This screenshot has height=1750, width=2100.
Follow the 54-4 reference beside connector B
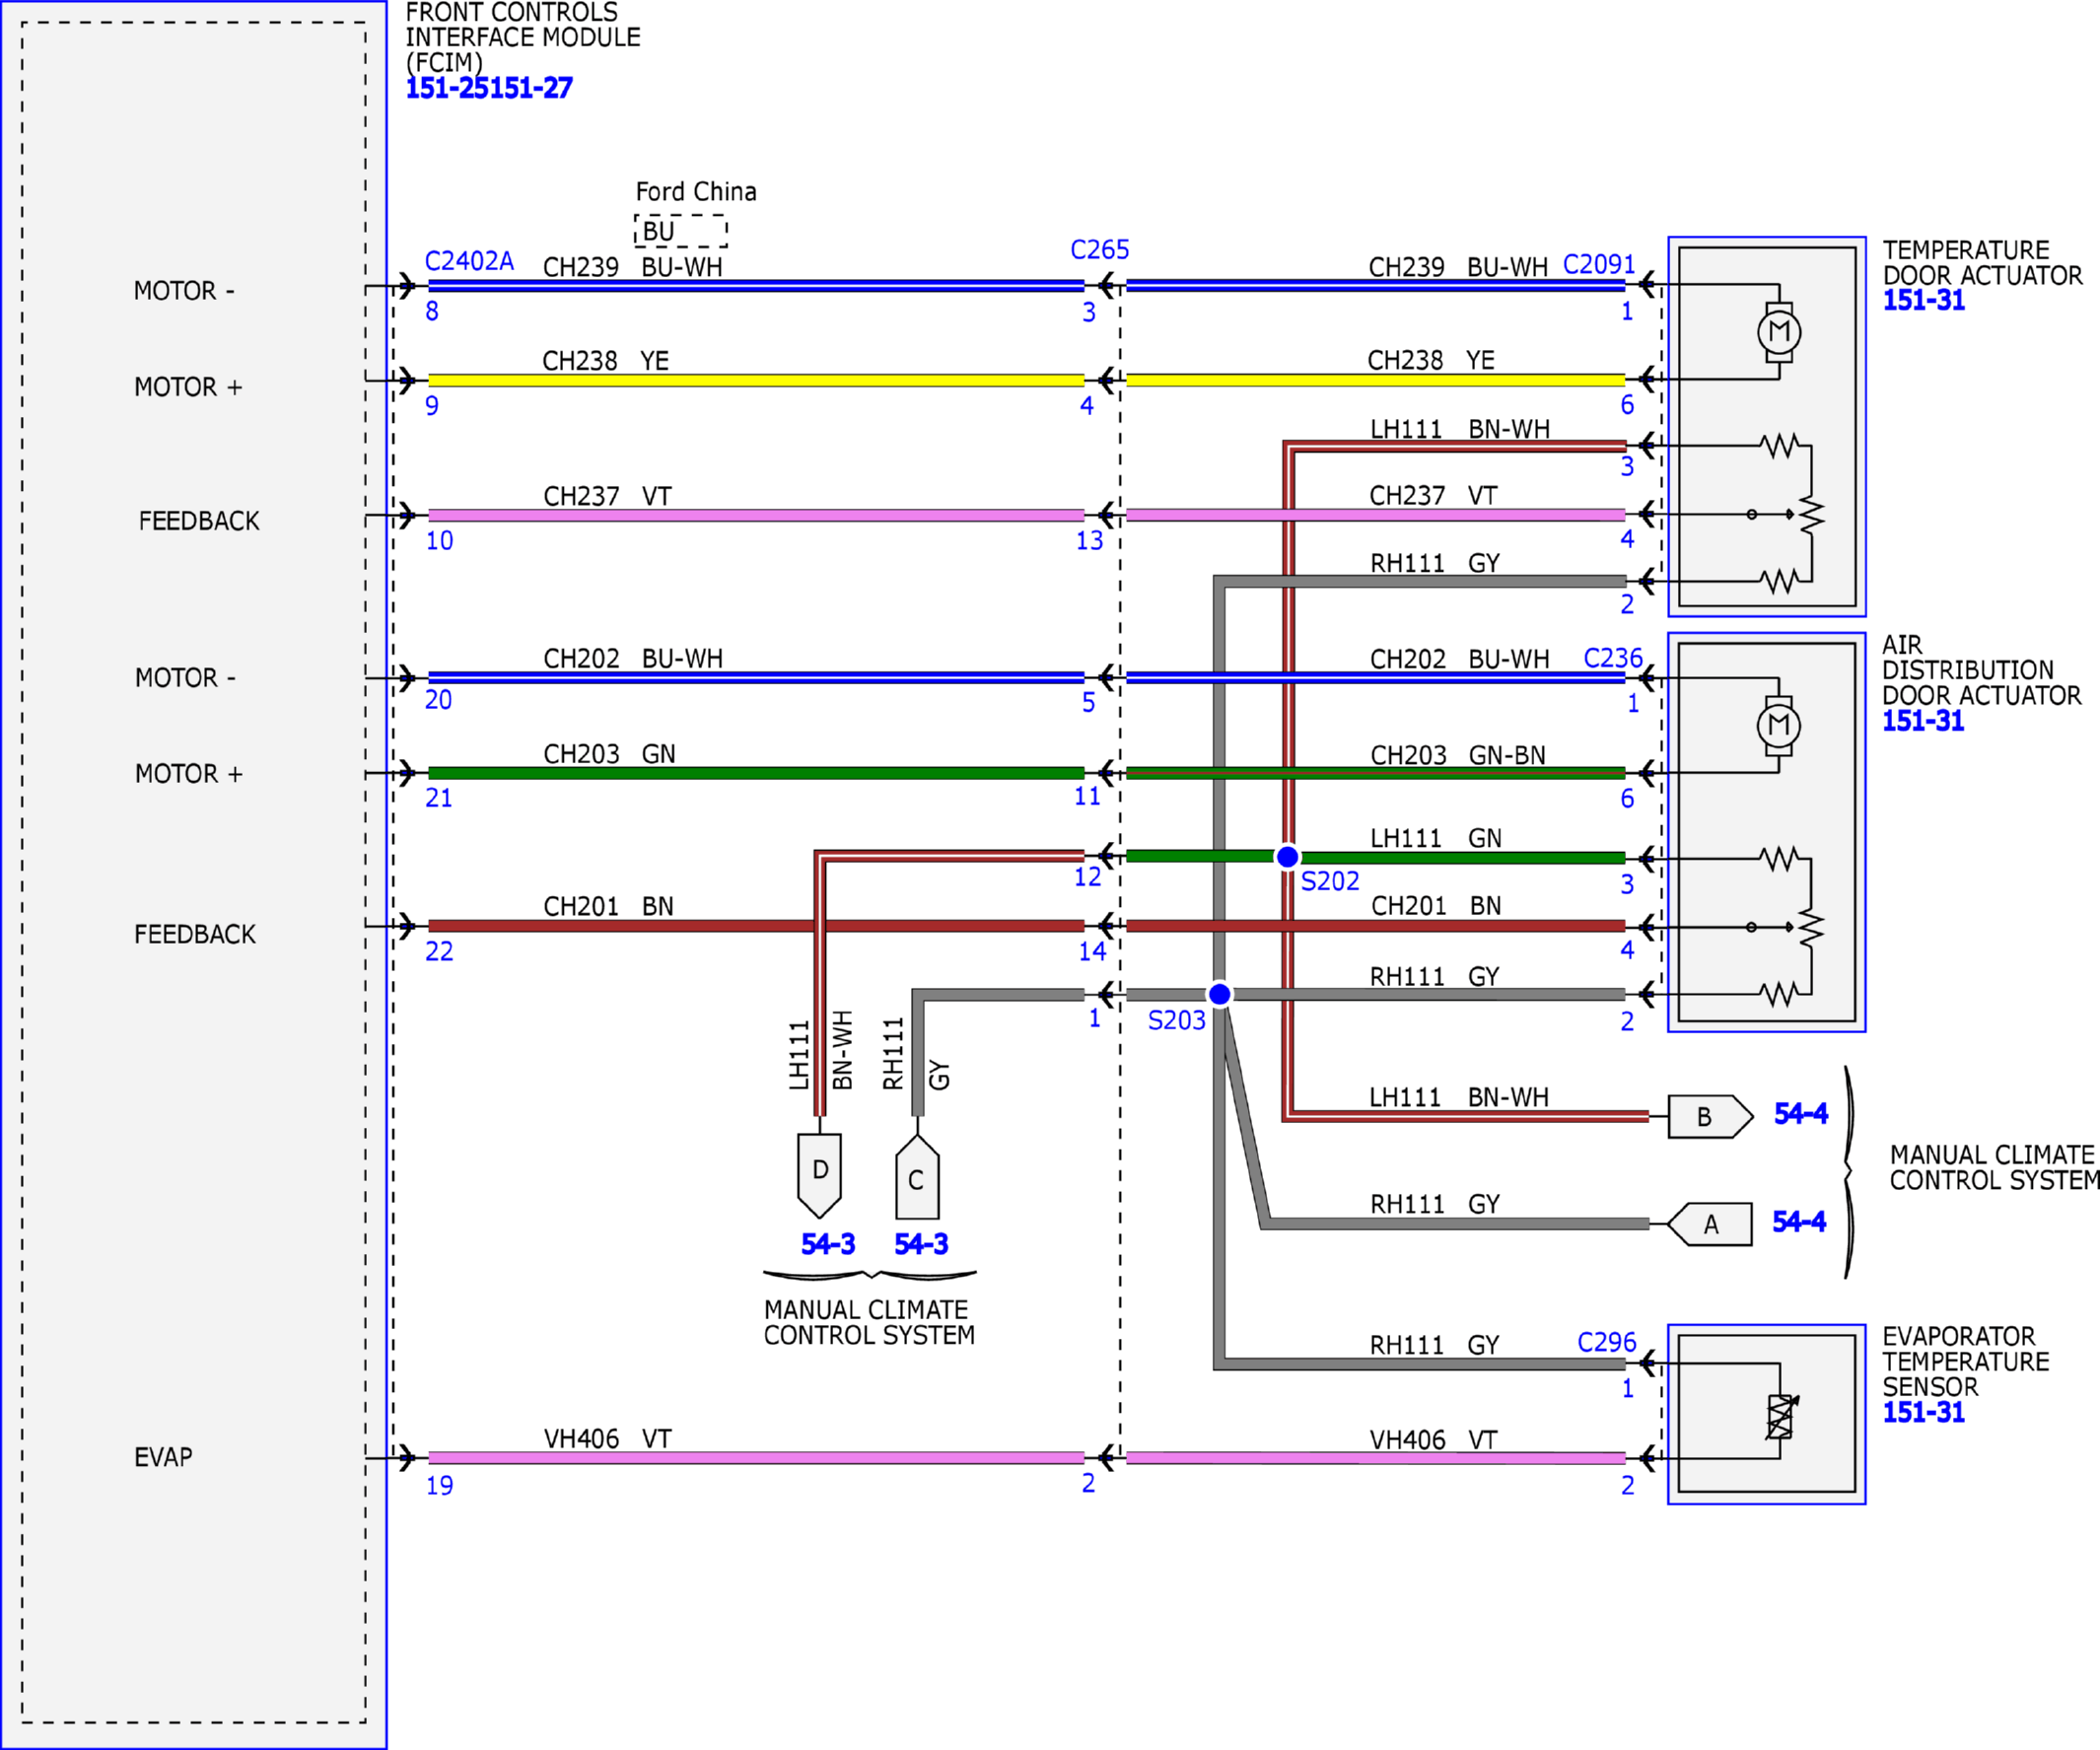pyautogui.click(x=1801, y=1113)
